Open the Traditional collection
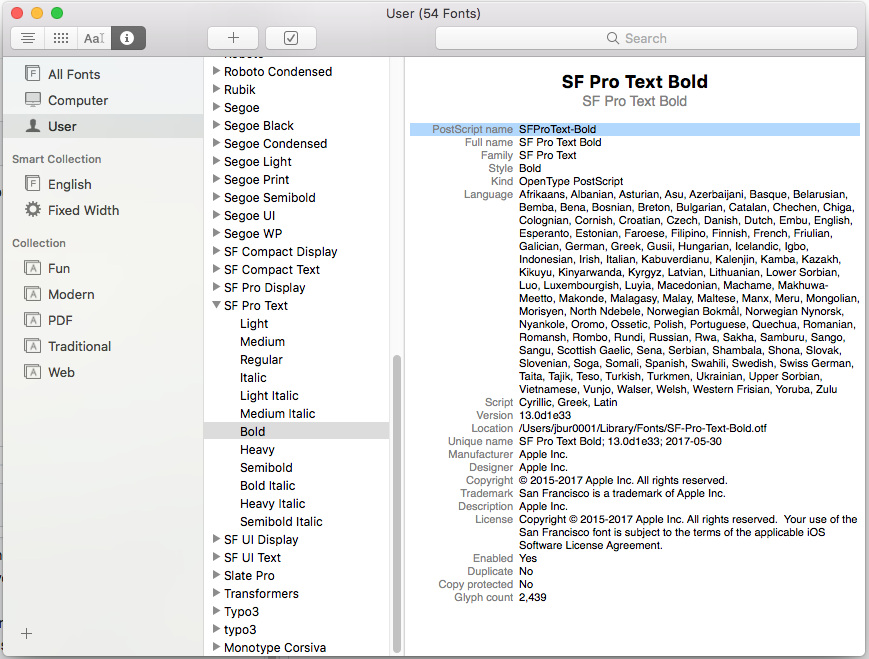Image resolution: width=869 pixels, height=659 pixels. [79, 347]
